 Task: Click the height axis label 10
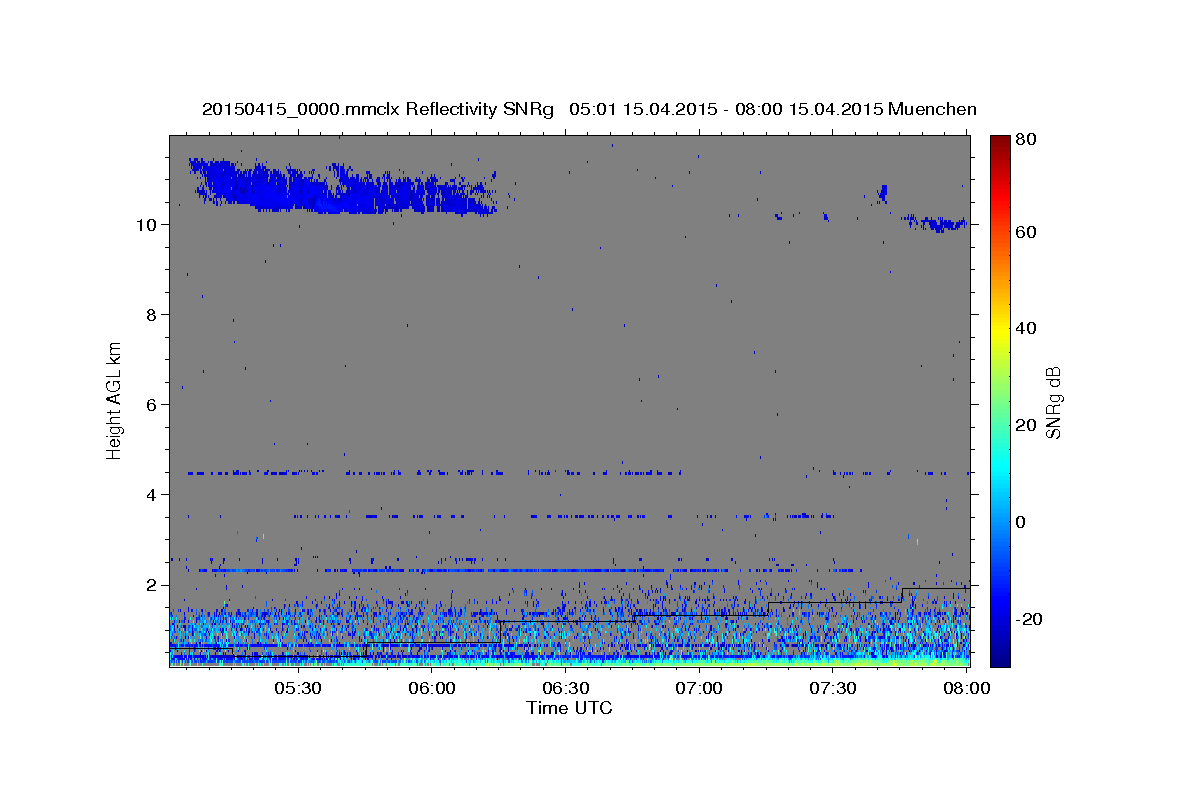coord(146,225)
